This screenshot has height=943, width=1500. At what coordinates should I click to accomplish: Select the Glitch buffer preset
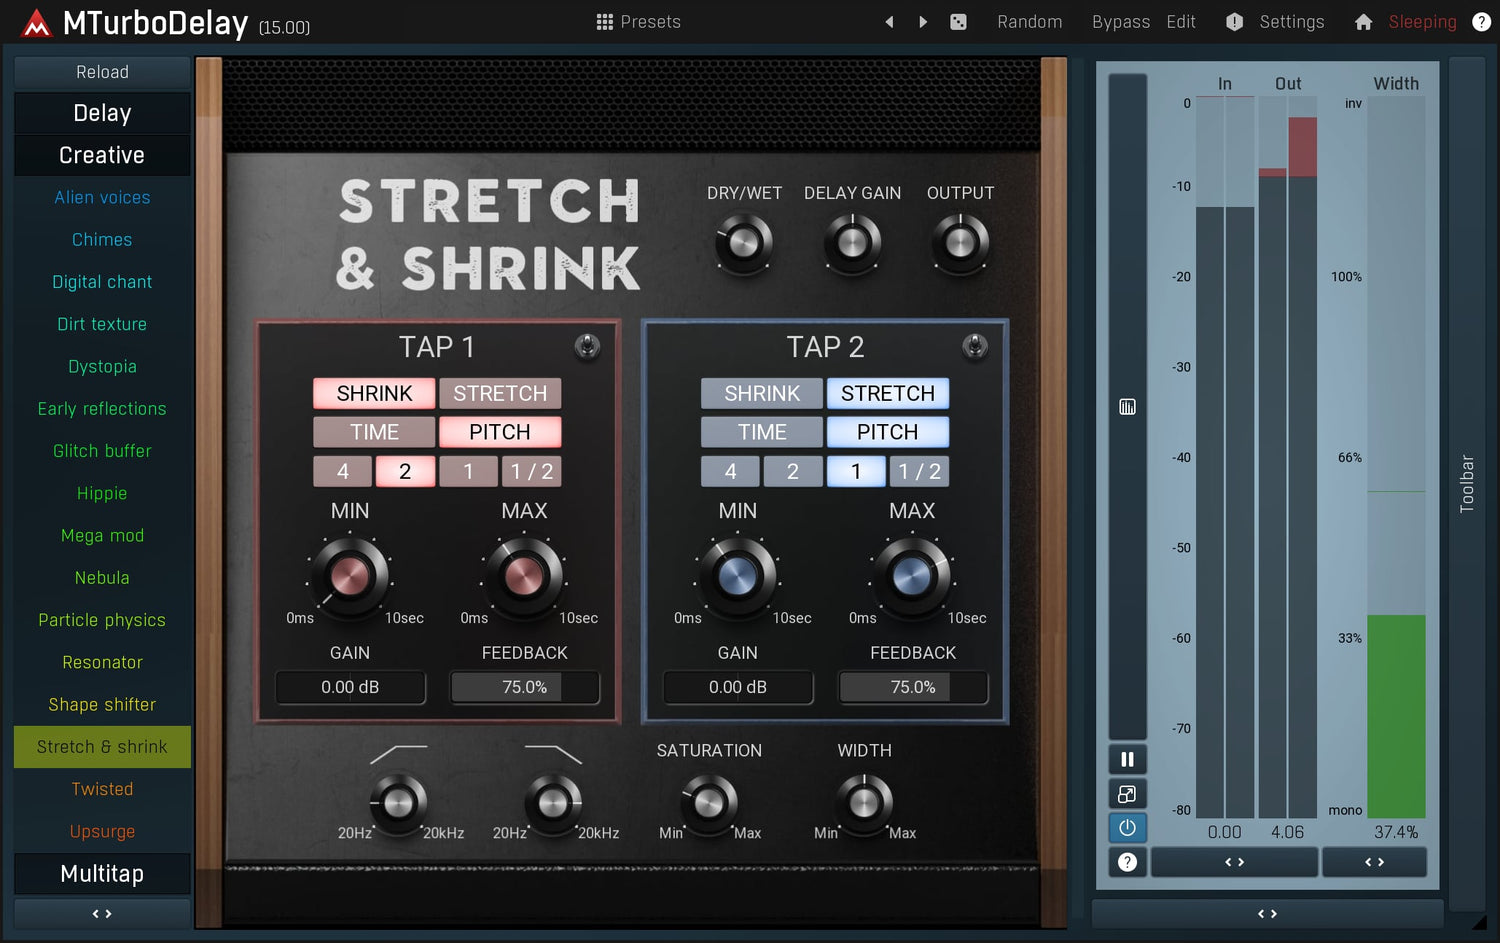click(x=102, y=451)
